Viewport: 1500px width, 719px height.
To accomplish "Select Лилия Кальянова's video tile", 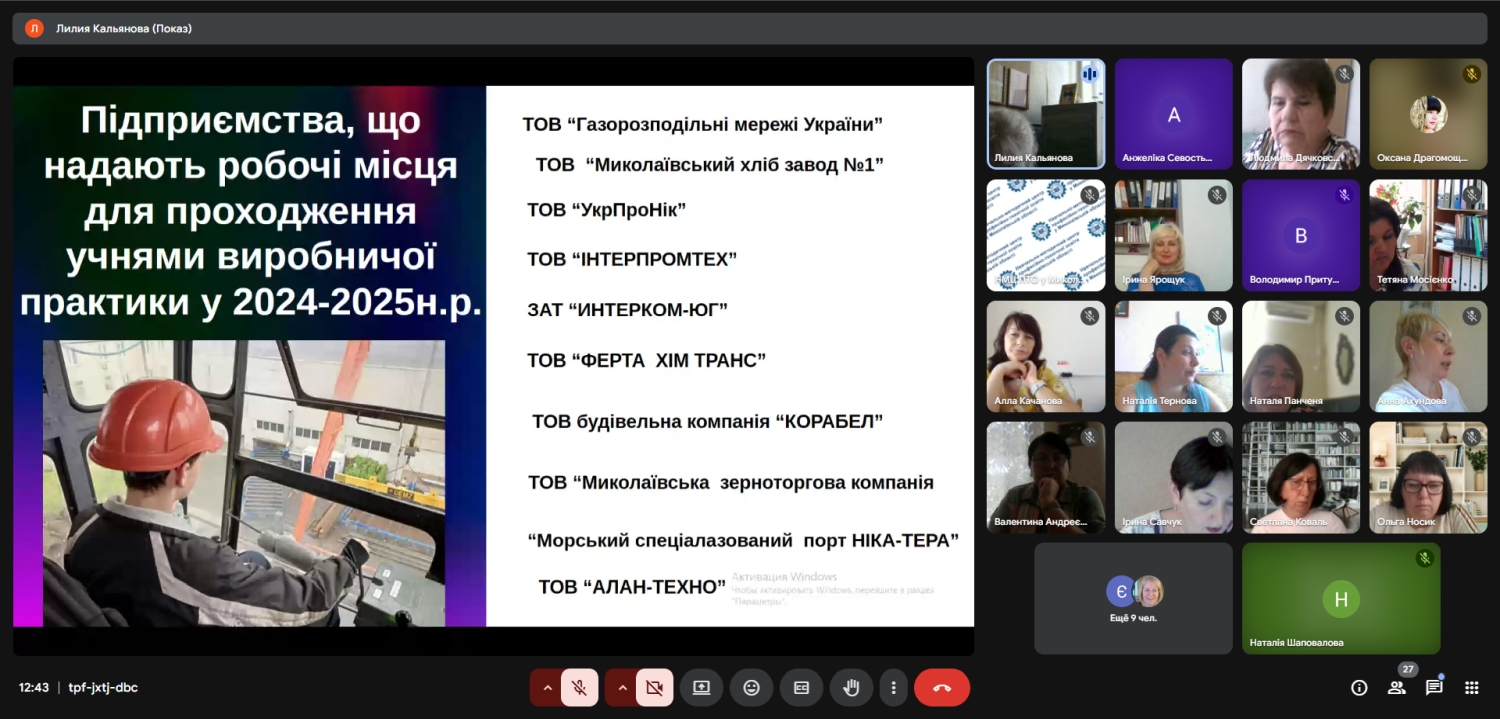I will [1046, 113].
